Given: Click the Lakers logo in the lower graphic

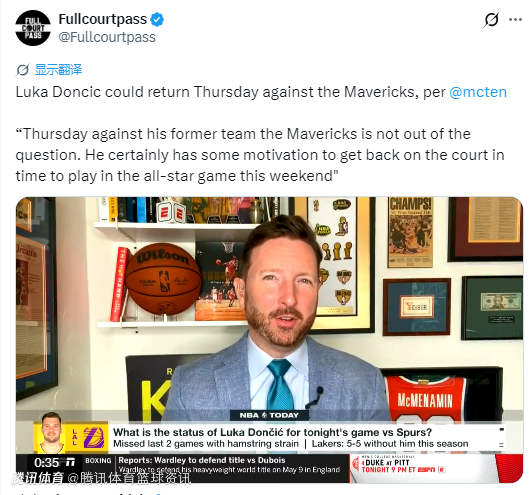Looking at the screenshot, I should coord(94,437).
